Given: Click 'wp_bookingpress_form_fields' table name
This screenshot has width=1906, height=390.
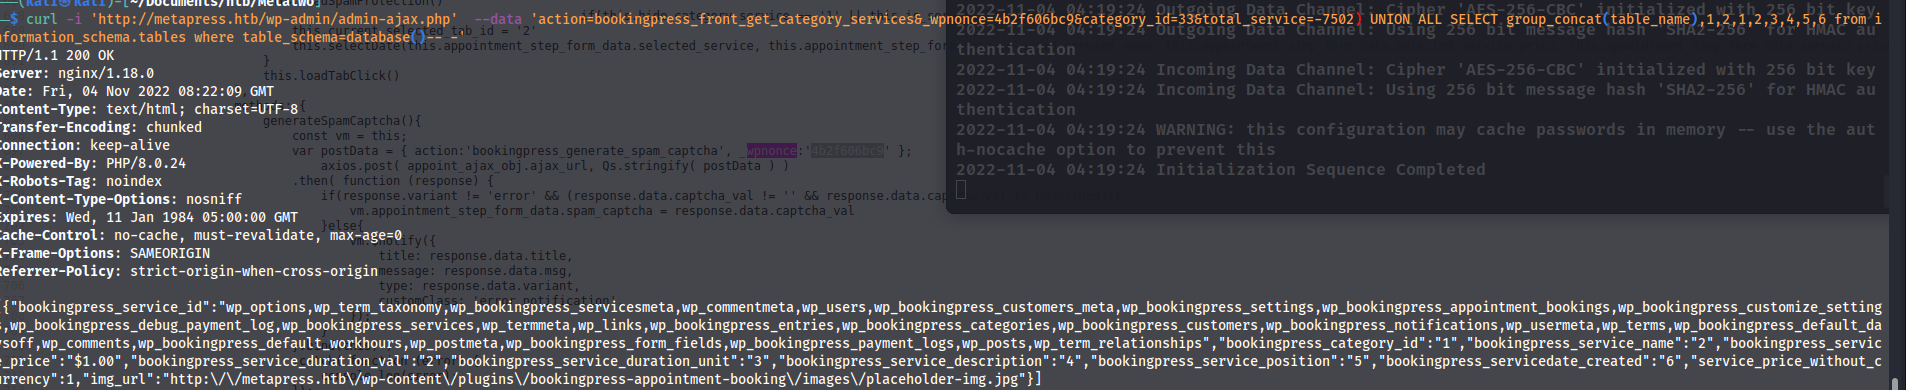Looking at the screenshot, I should pyautogui.click(x=614, y=343).
